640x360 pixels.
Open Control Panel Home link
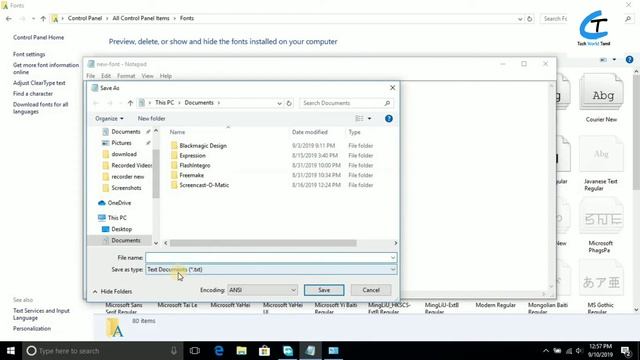38,38
